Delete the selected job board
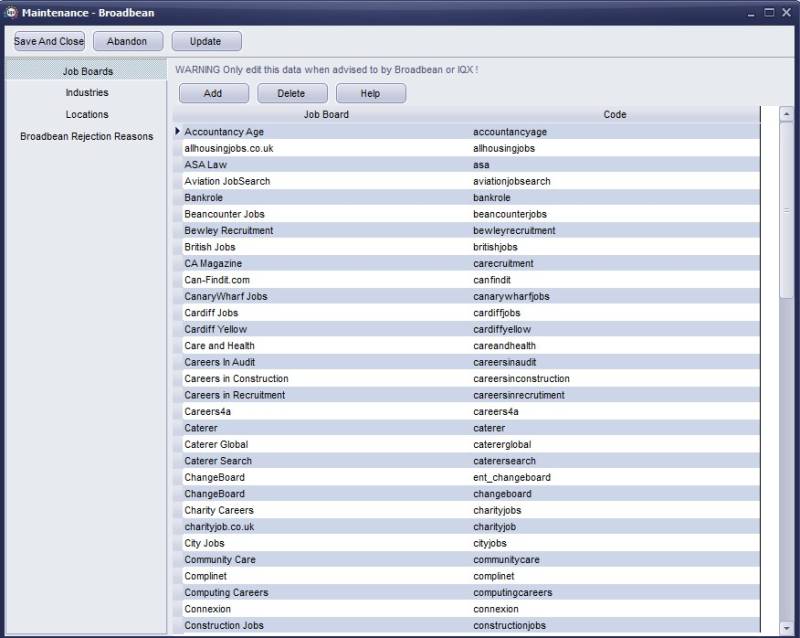 click(x=292, y=93)
